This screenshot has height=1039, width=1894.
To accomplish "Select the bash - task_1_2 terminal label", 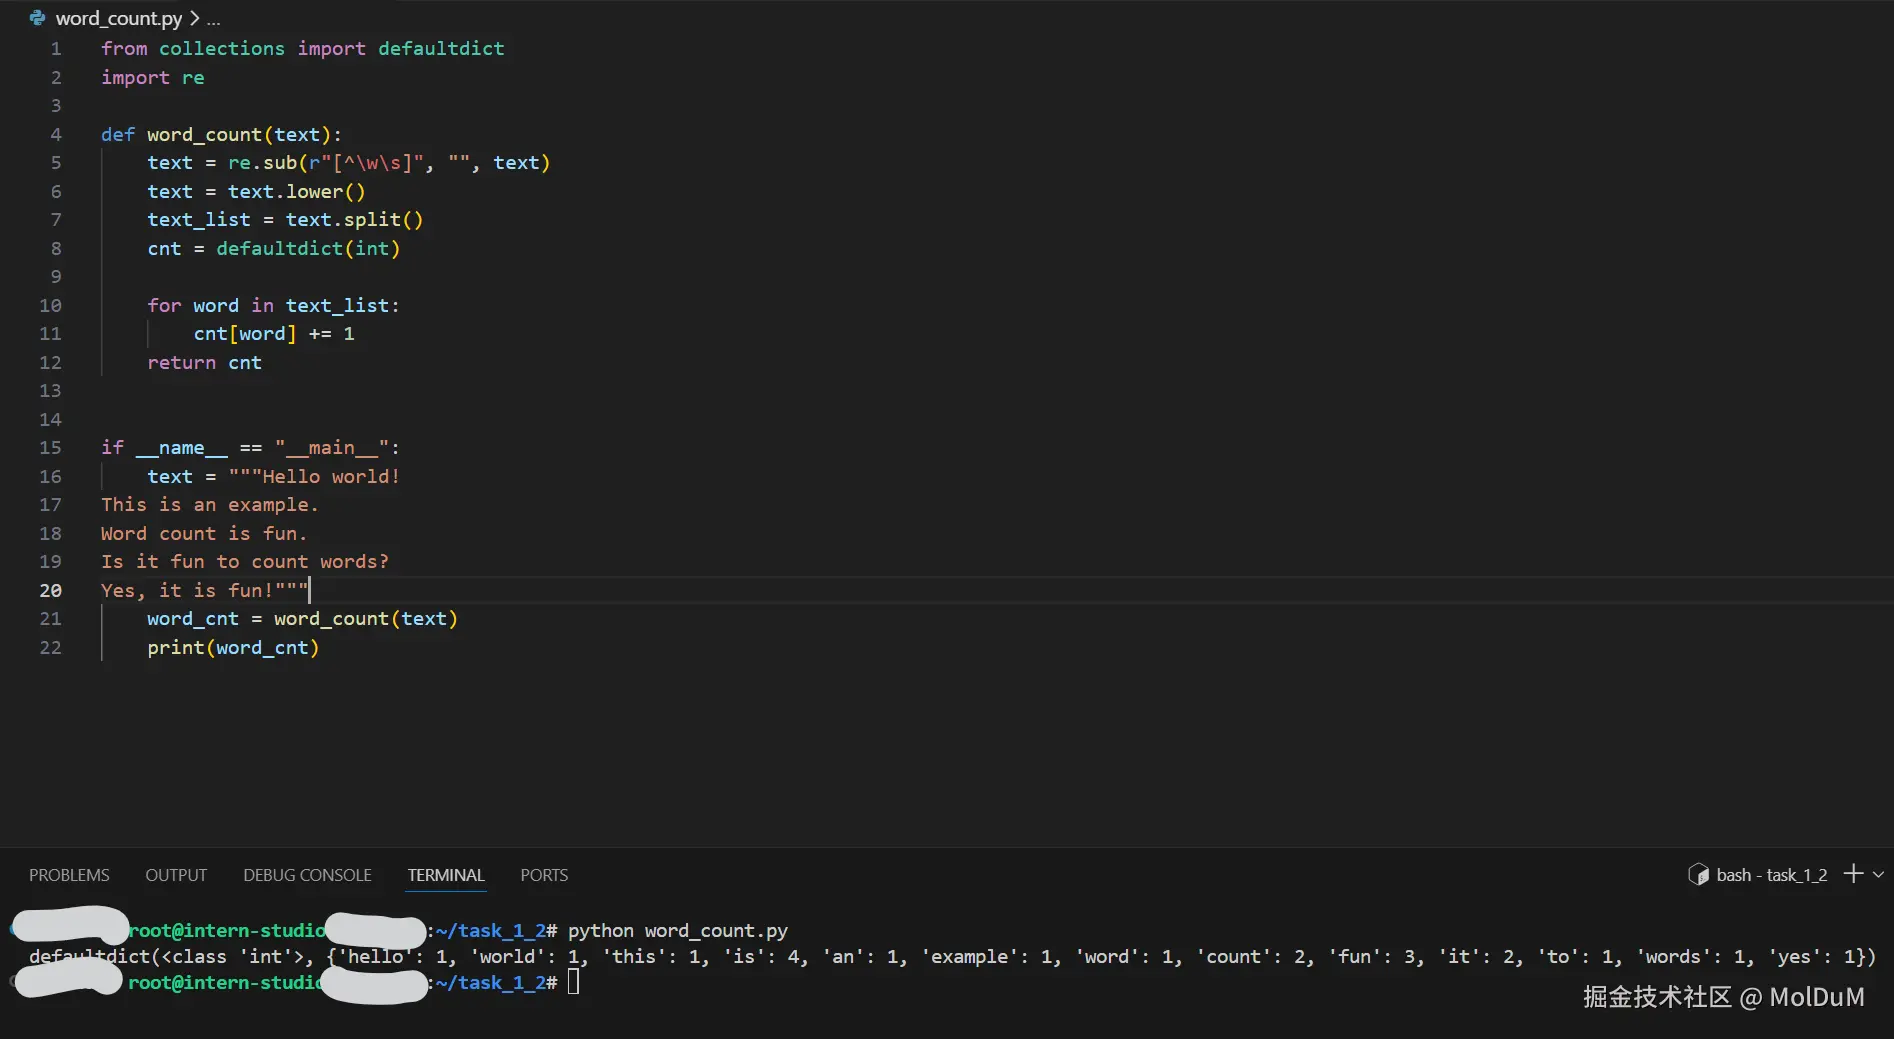I will (1771, 875).
